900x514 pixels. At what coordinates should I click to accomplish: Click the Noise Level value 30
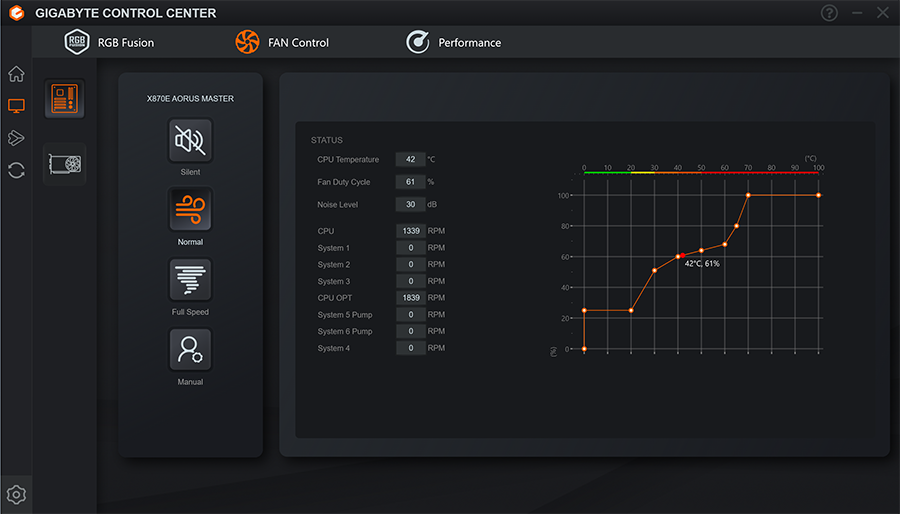pyautogui.click(x=410, y=204)
